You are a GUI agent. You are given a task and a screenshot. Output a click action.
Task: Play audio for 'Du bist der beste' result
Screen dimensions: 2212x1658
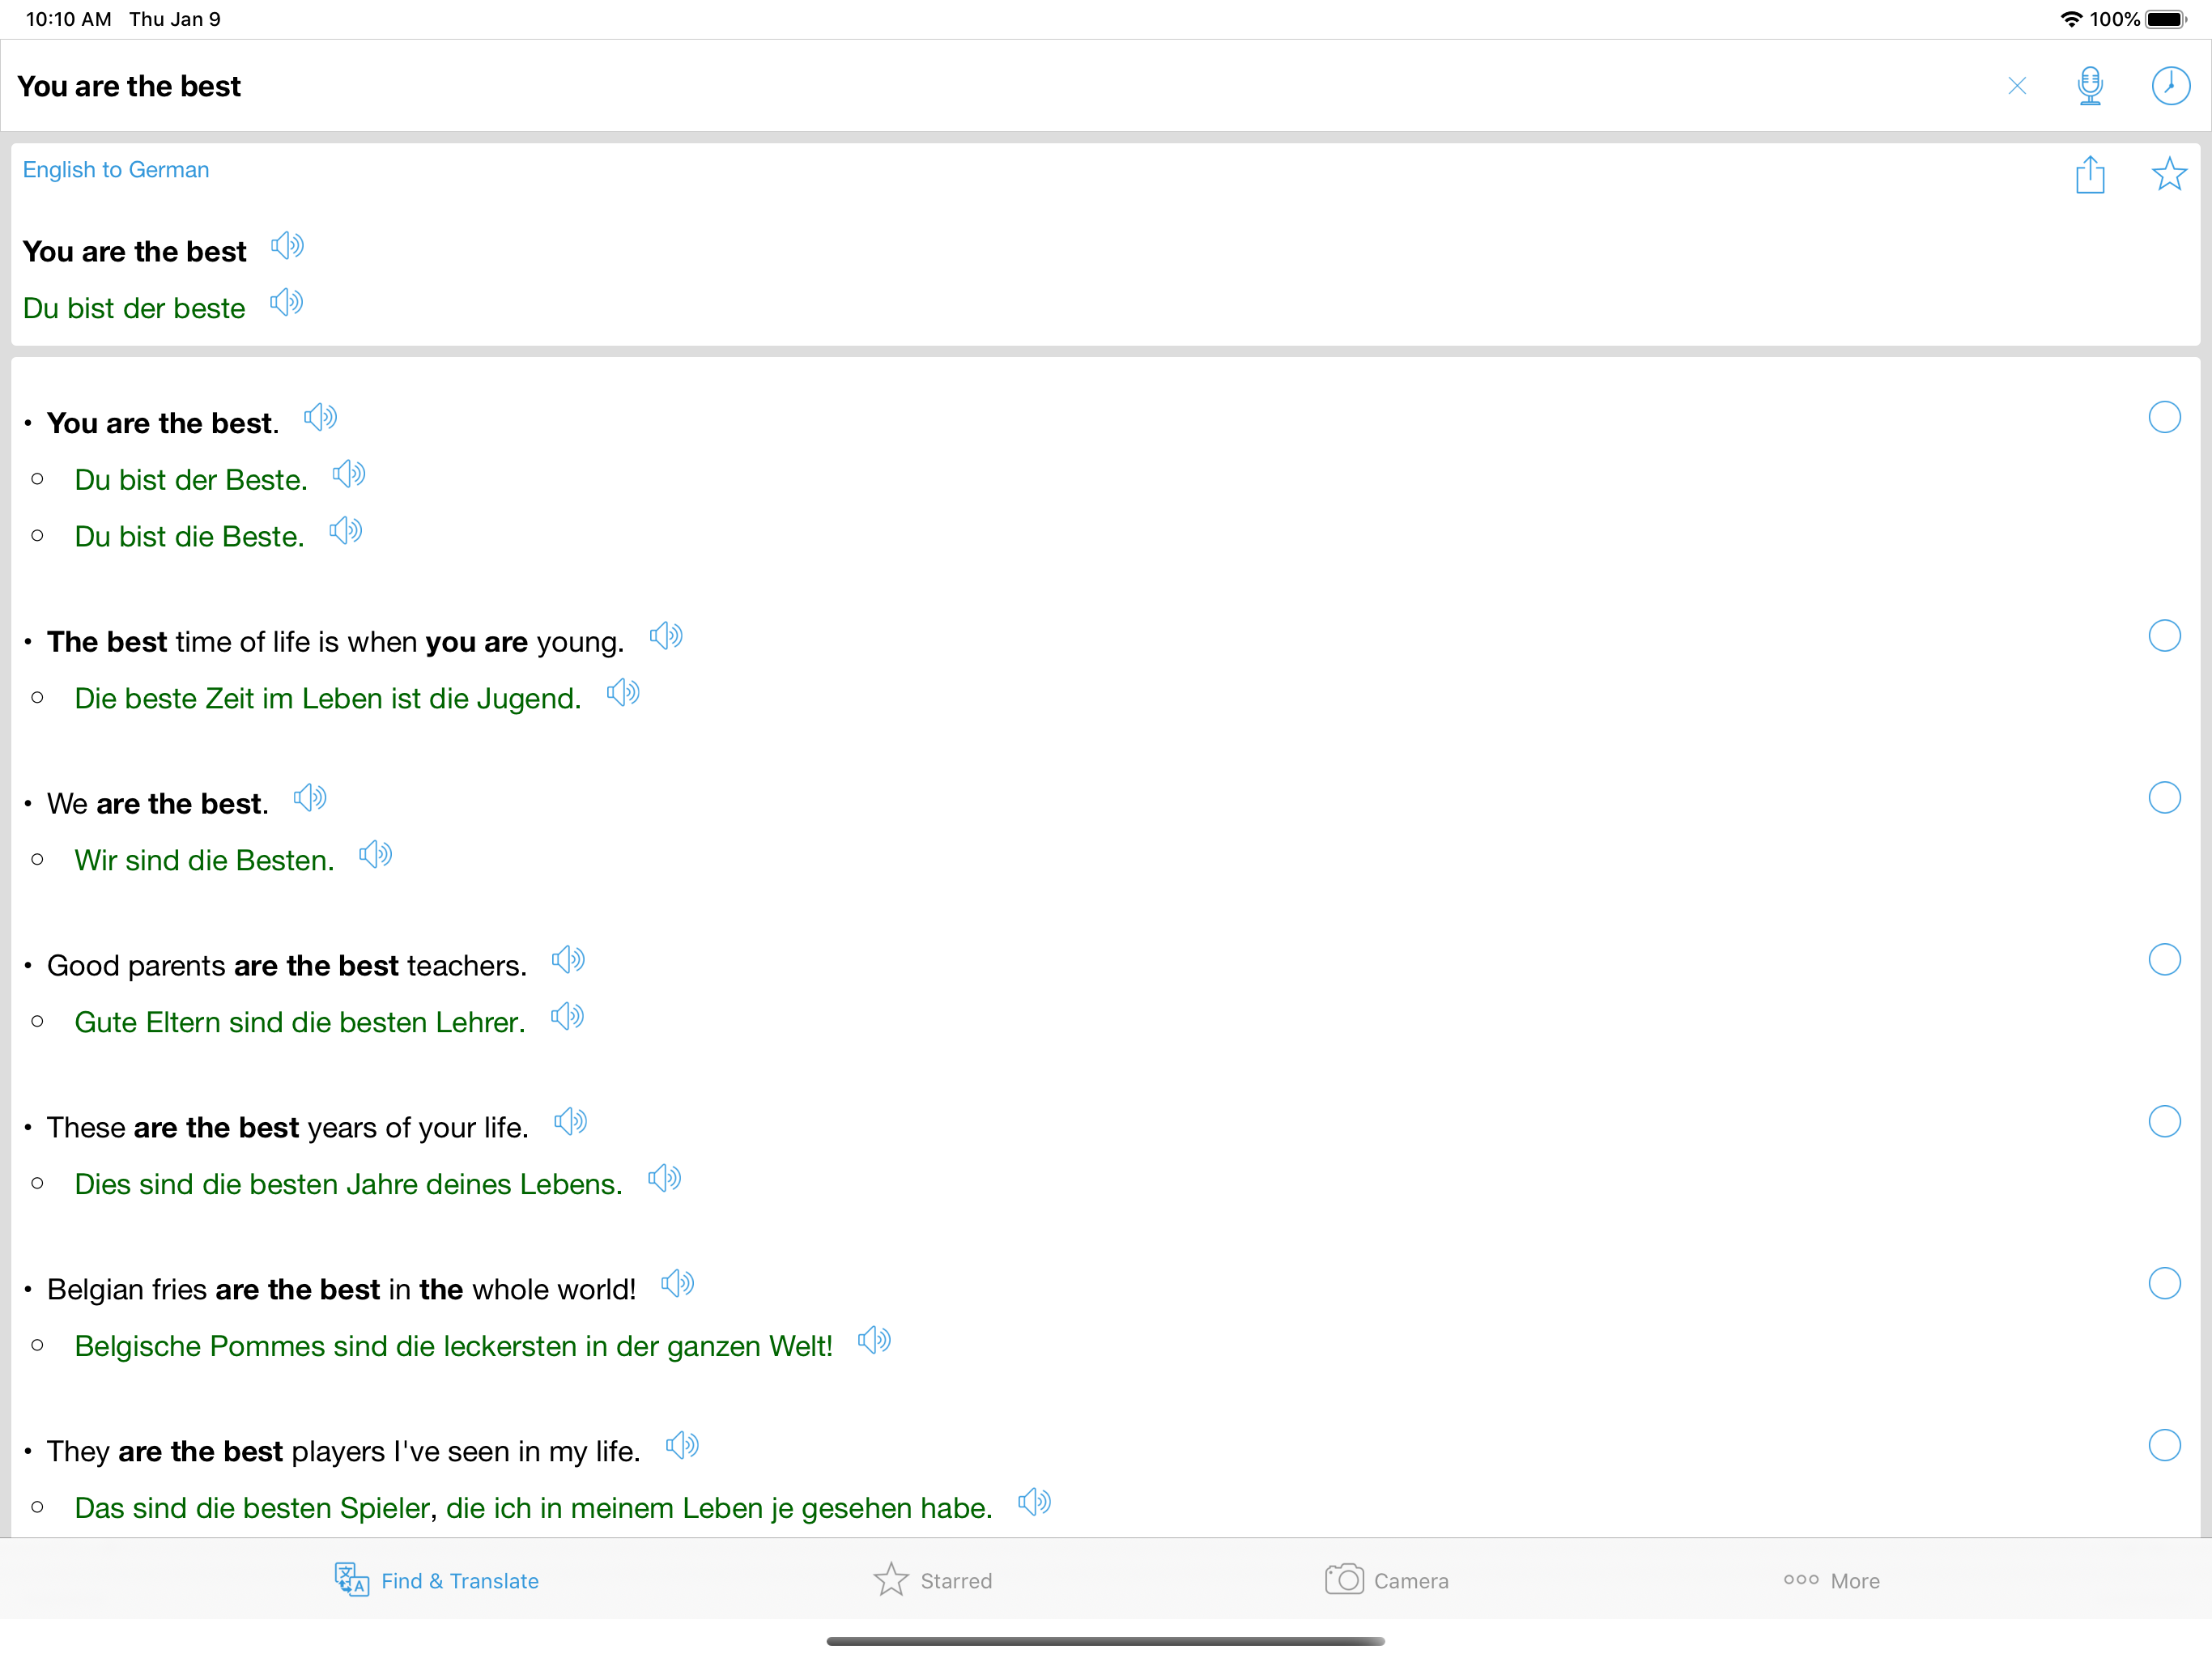click(286, 302)
